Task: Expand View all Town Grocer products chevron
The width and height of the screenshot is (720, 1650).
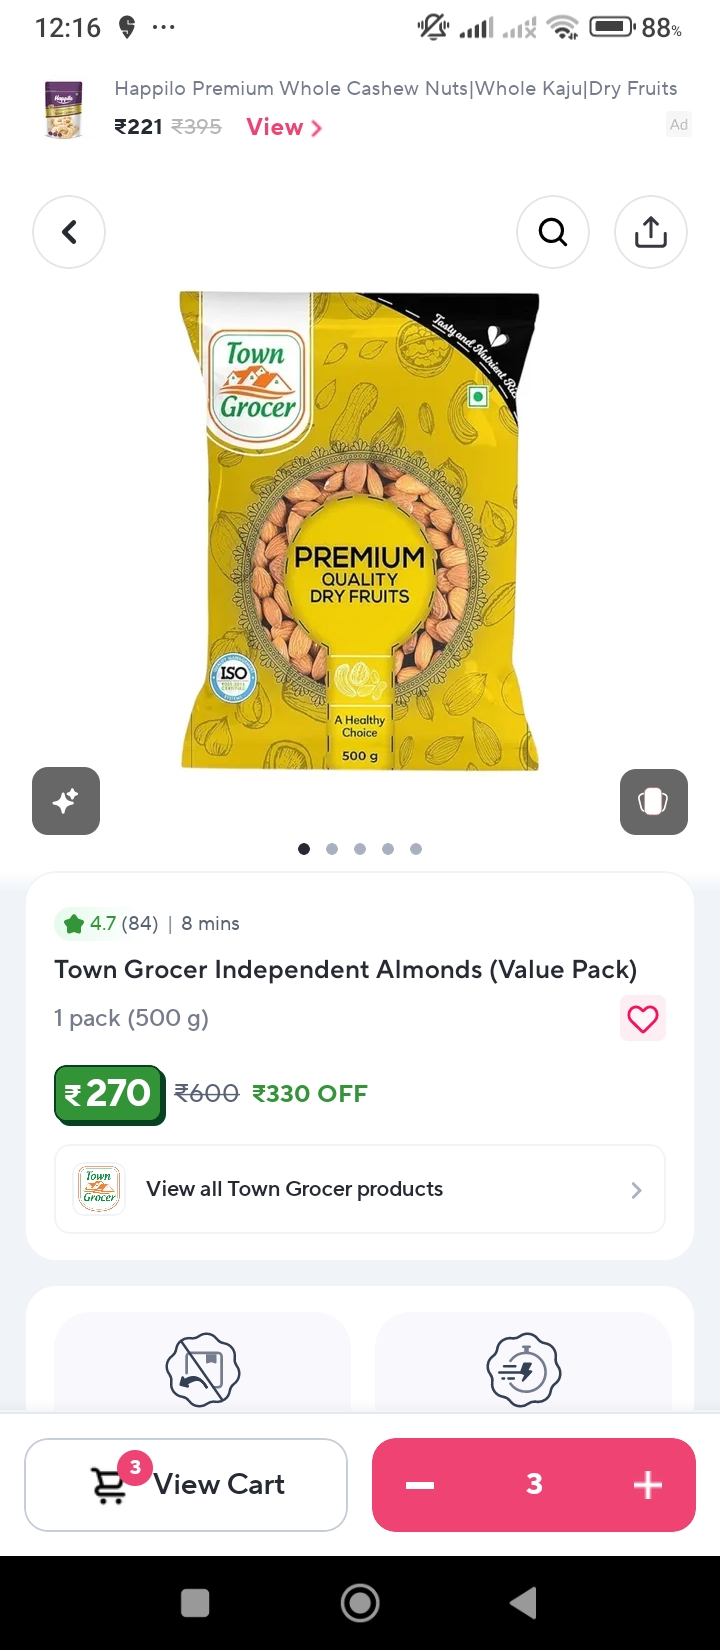Action: pos(637,1190)
